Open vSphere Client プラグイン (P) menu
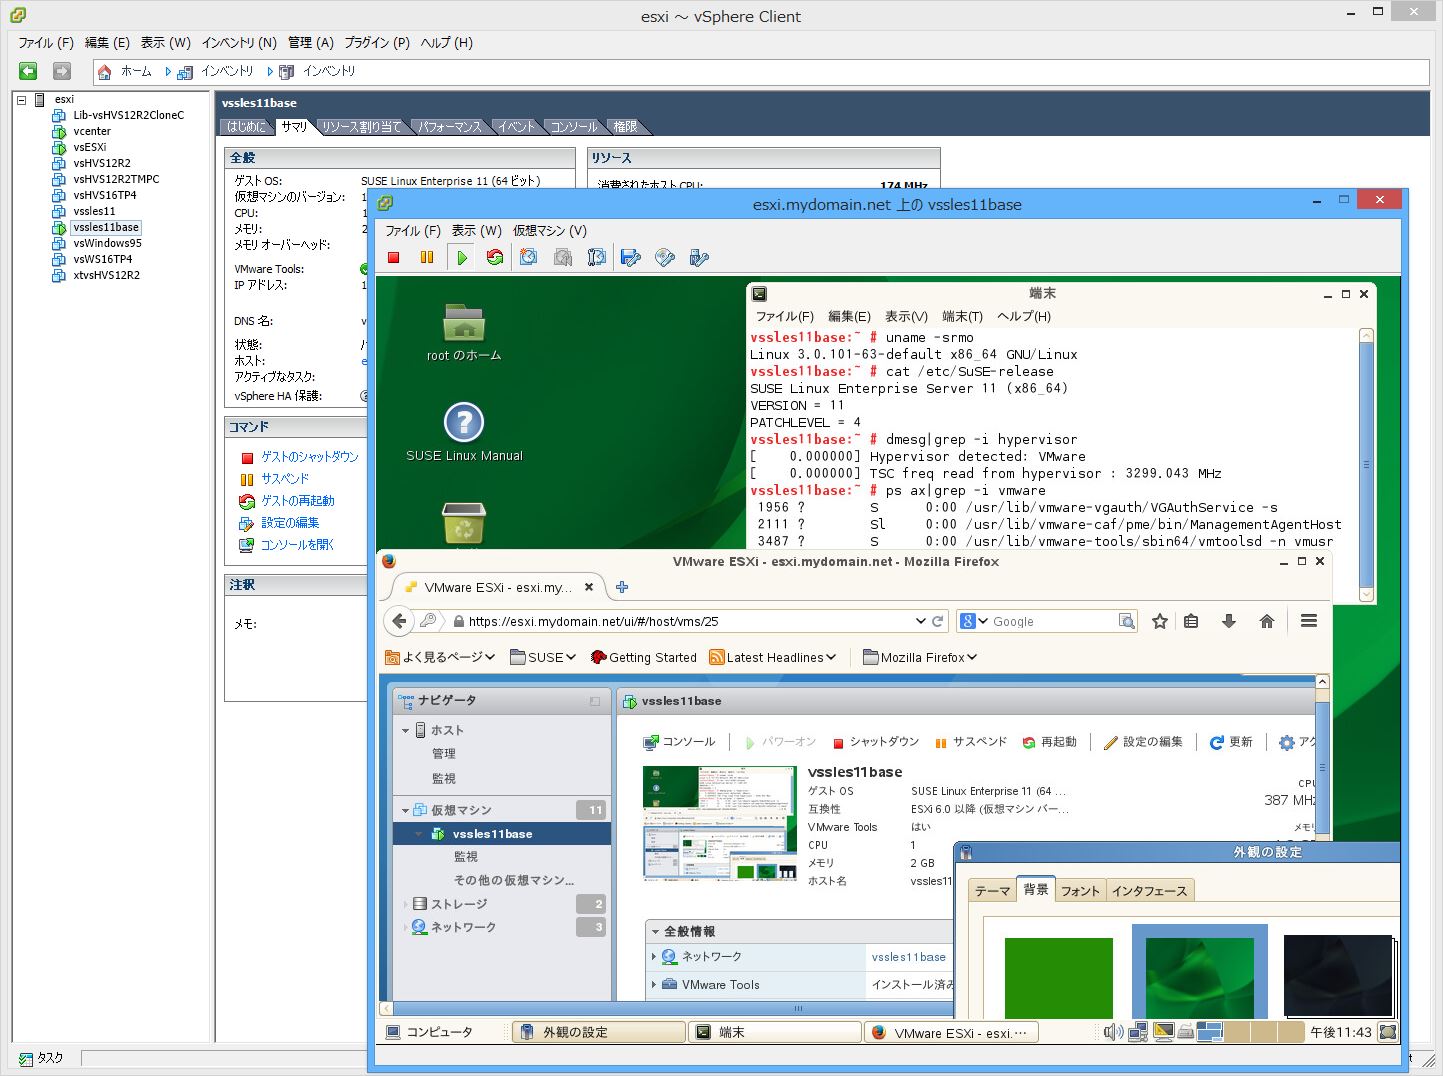This screenshot has width=1443, height=1076. (x=377, y=43)
